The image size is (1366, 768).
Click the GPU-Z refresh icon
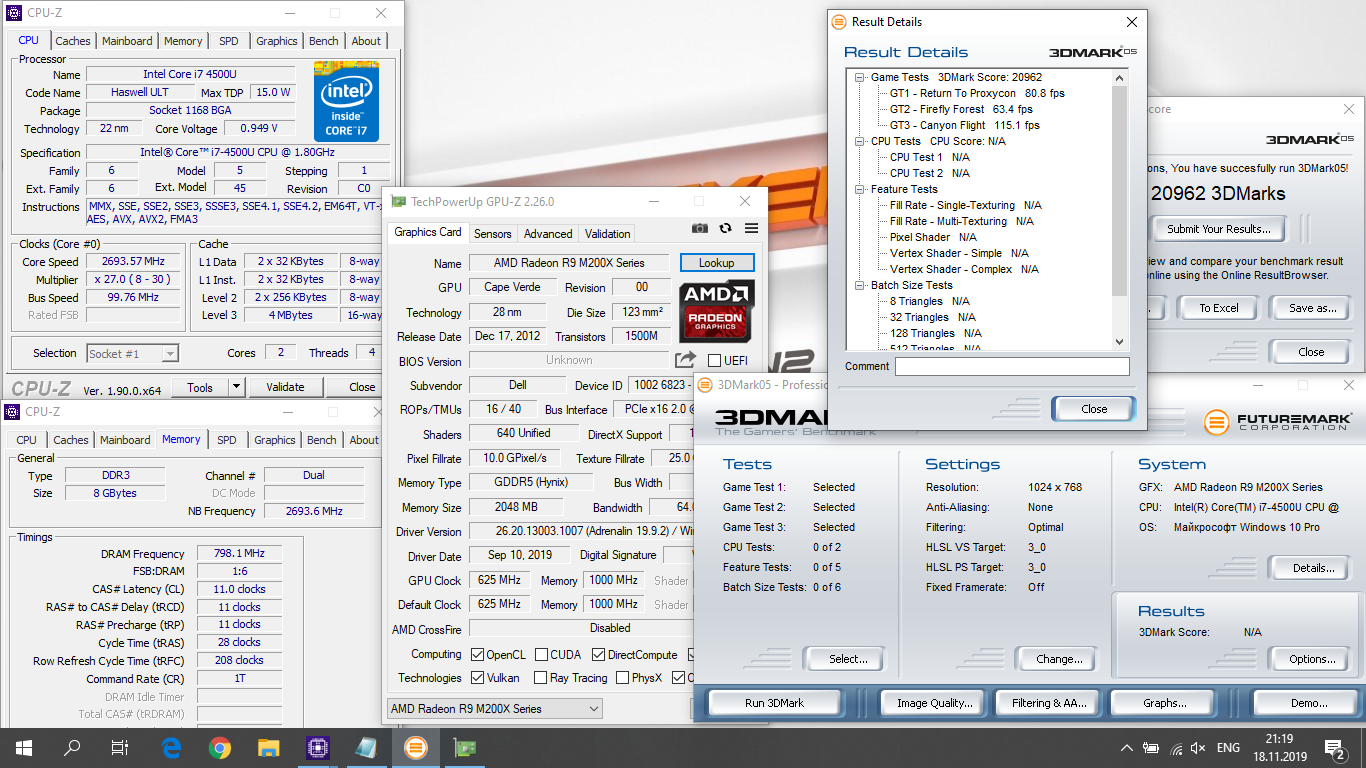click(726, 228)
